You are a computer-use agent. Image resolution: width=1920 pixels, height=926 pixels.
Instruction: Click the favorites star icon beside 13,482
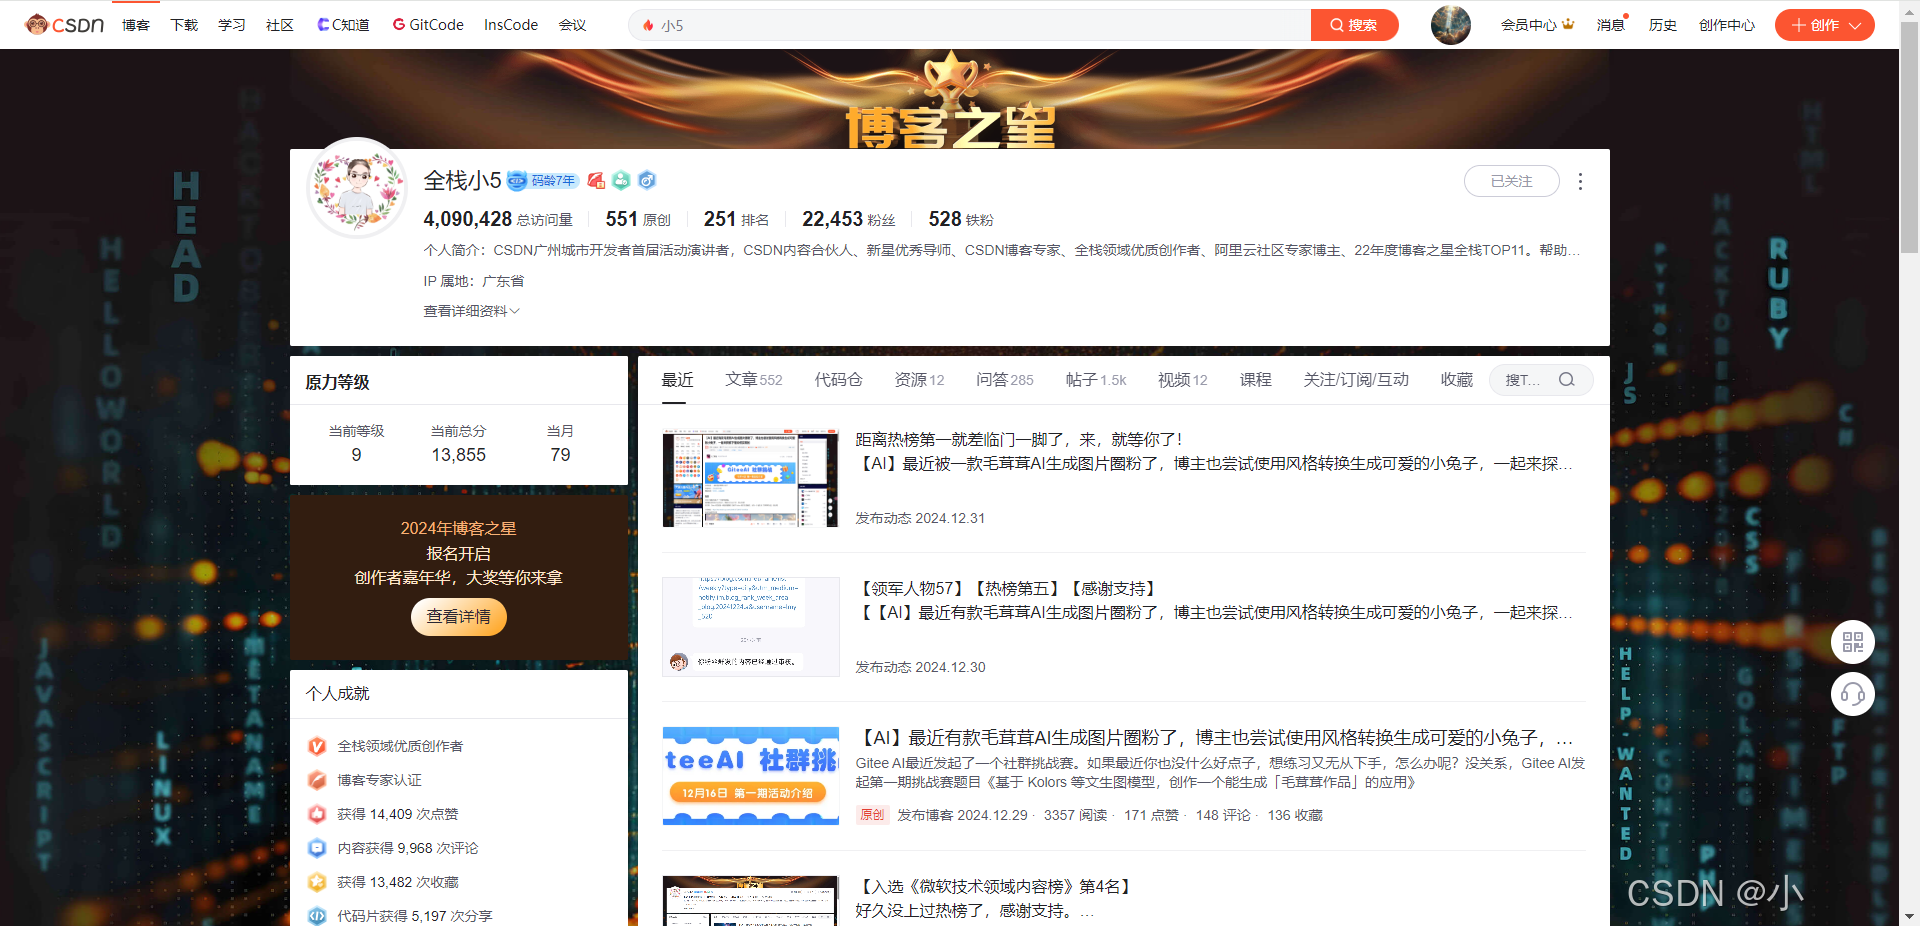[x=317, y=882]
